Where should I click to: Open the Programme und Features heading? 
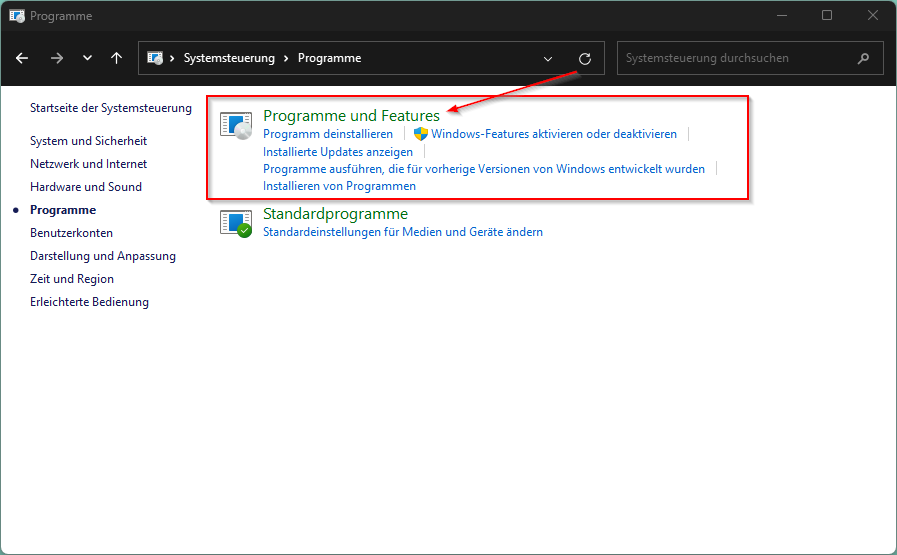(x=351, y=116)
